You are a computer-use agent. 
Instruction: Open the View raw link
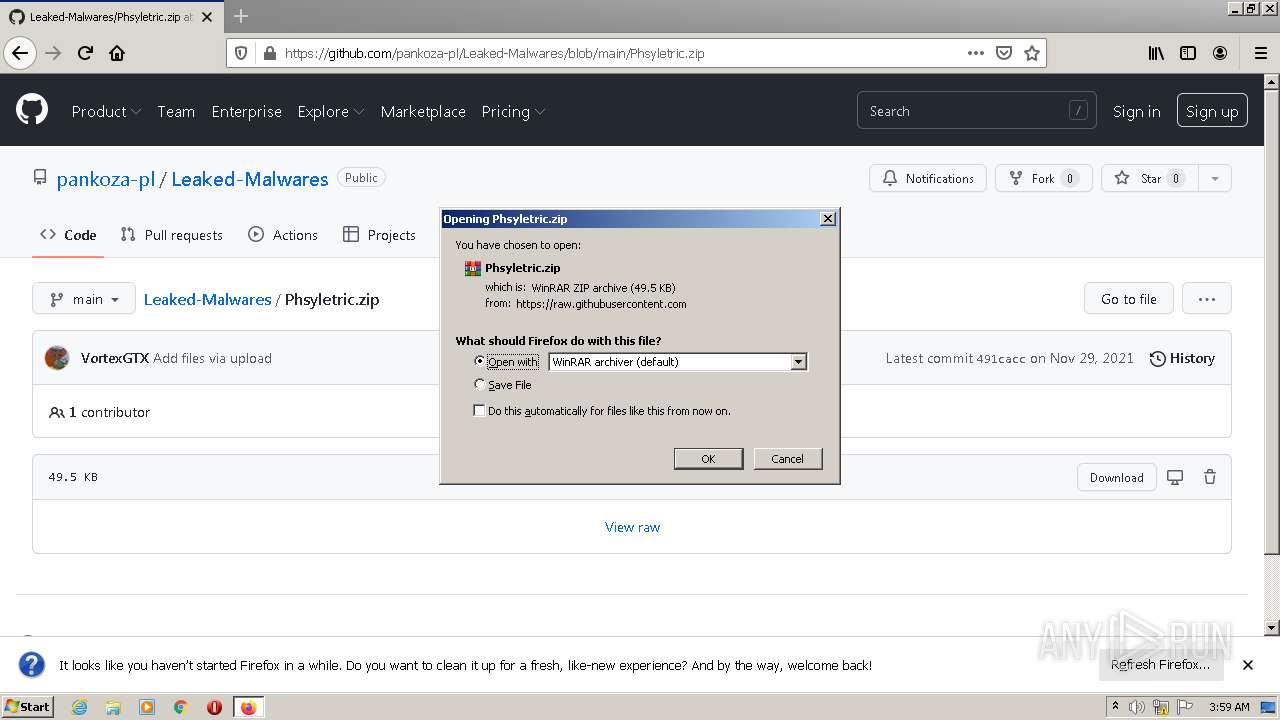click(x=632, y=527)
